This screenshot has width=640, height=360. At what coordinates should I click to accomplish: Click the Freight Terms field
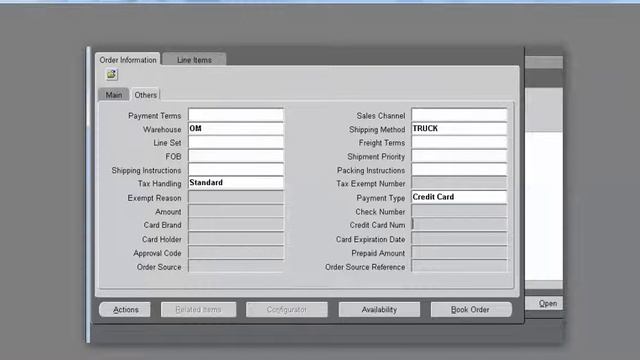pos(459,142)
